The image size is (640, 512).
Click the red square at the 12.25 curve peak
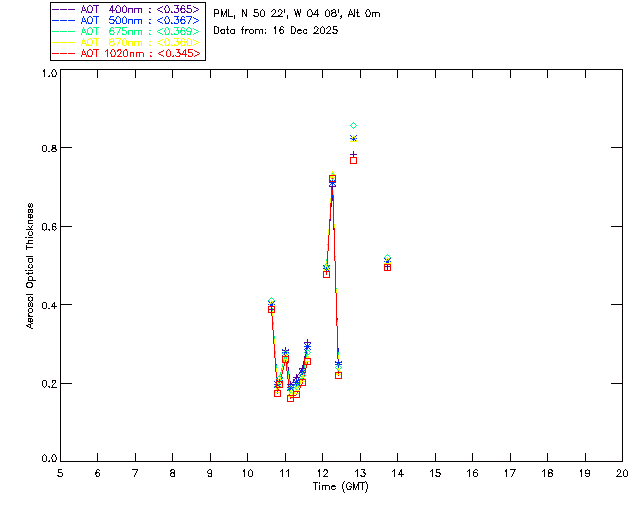332,179
